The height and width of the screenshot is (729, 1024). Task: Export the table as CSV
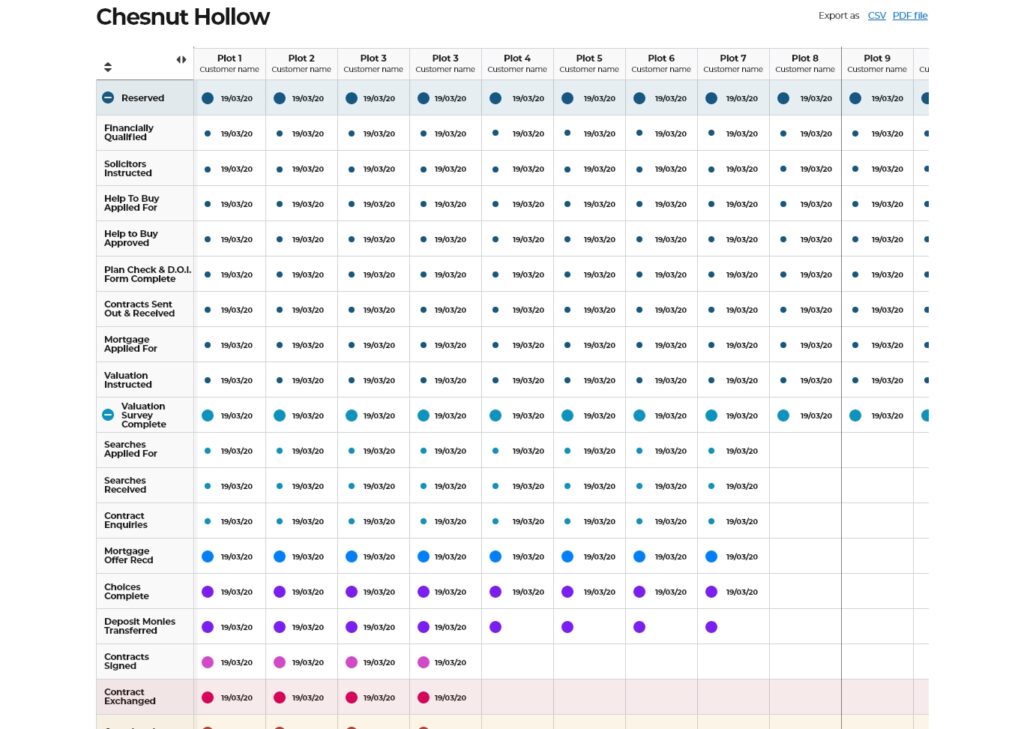pyautogui.click(x=876, y=16)
